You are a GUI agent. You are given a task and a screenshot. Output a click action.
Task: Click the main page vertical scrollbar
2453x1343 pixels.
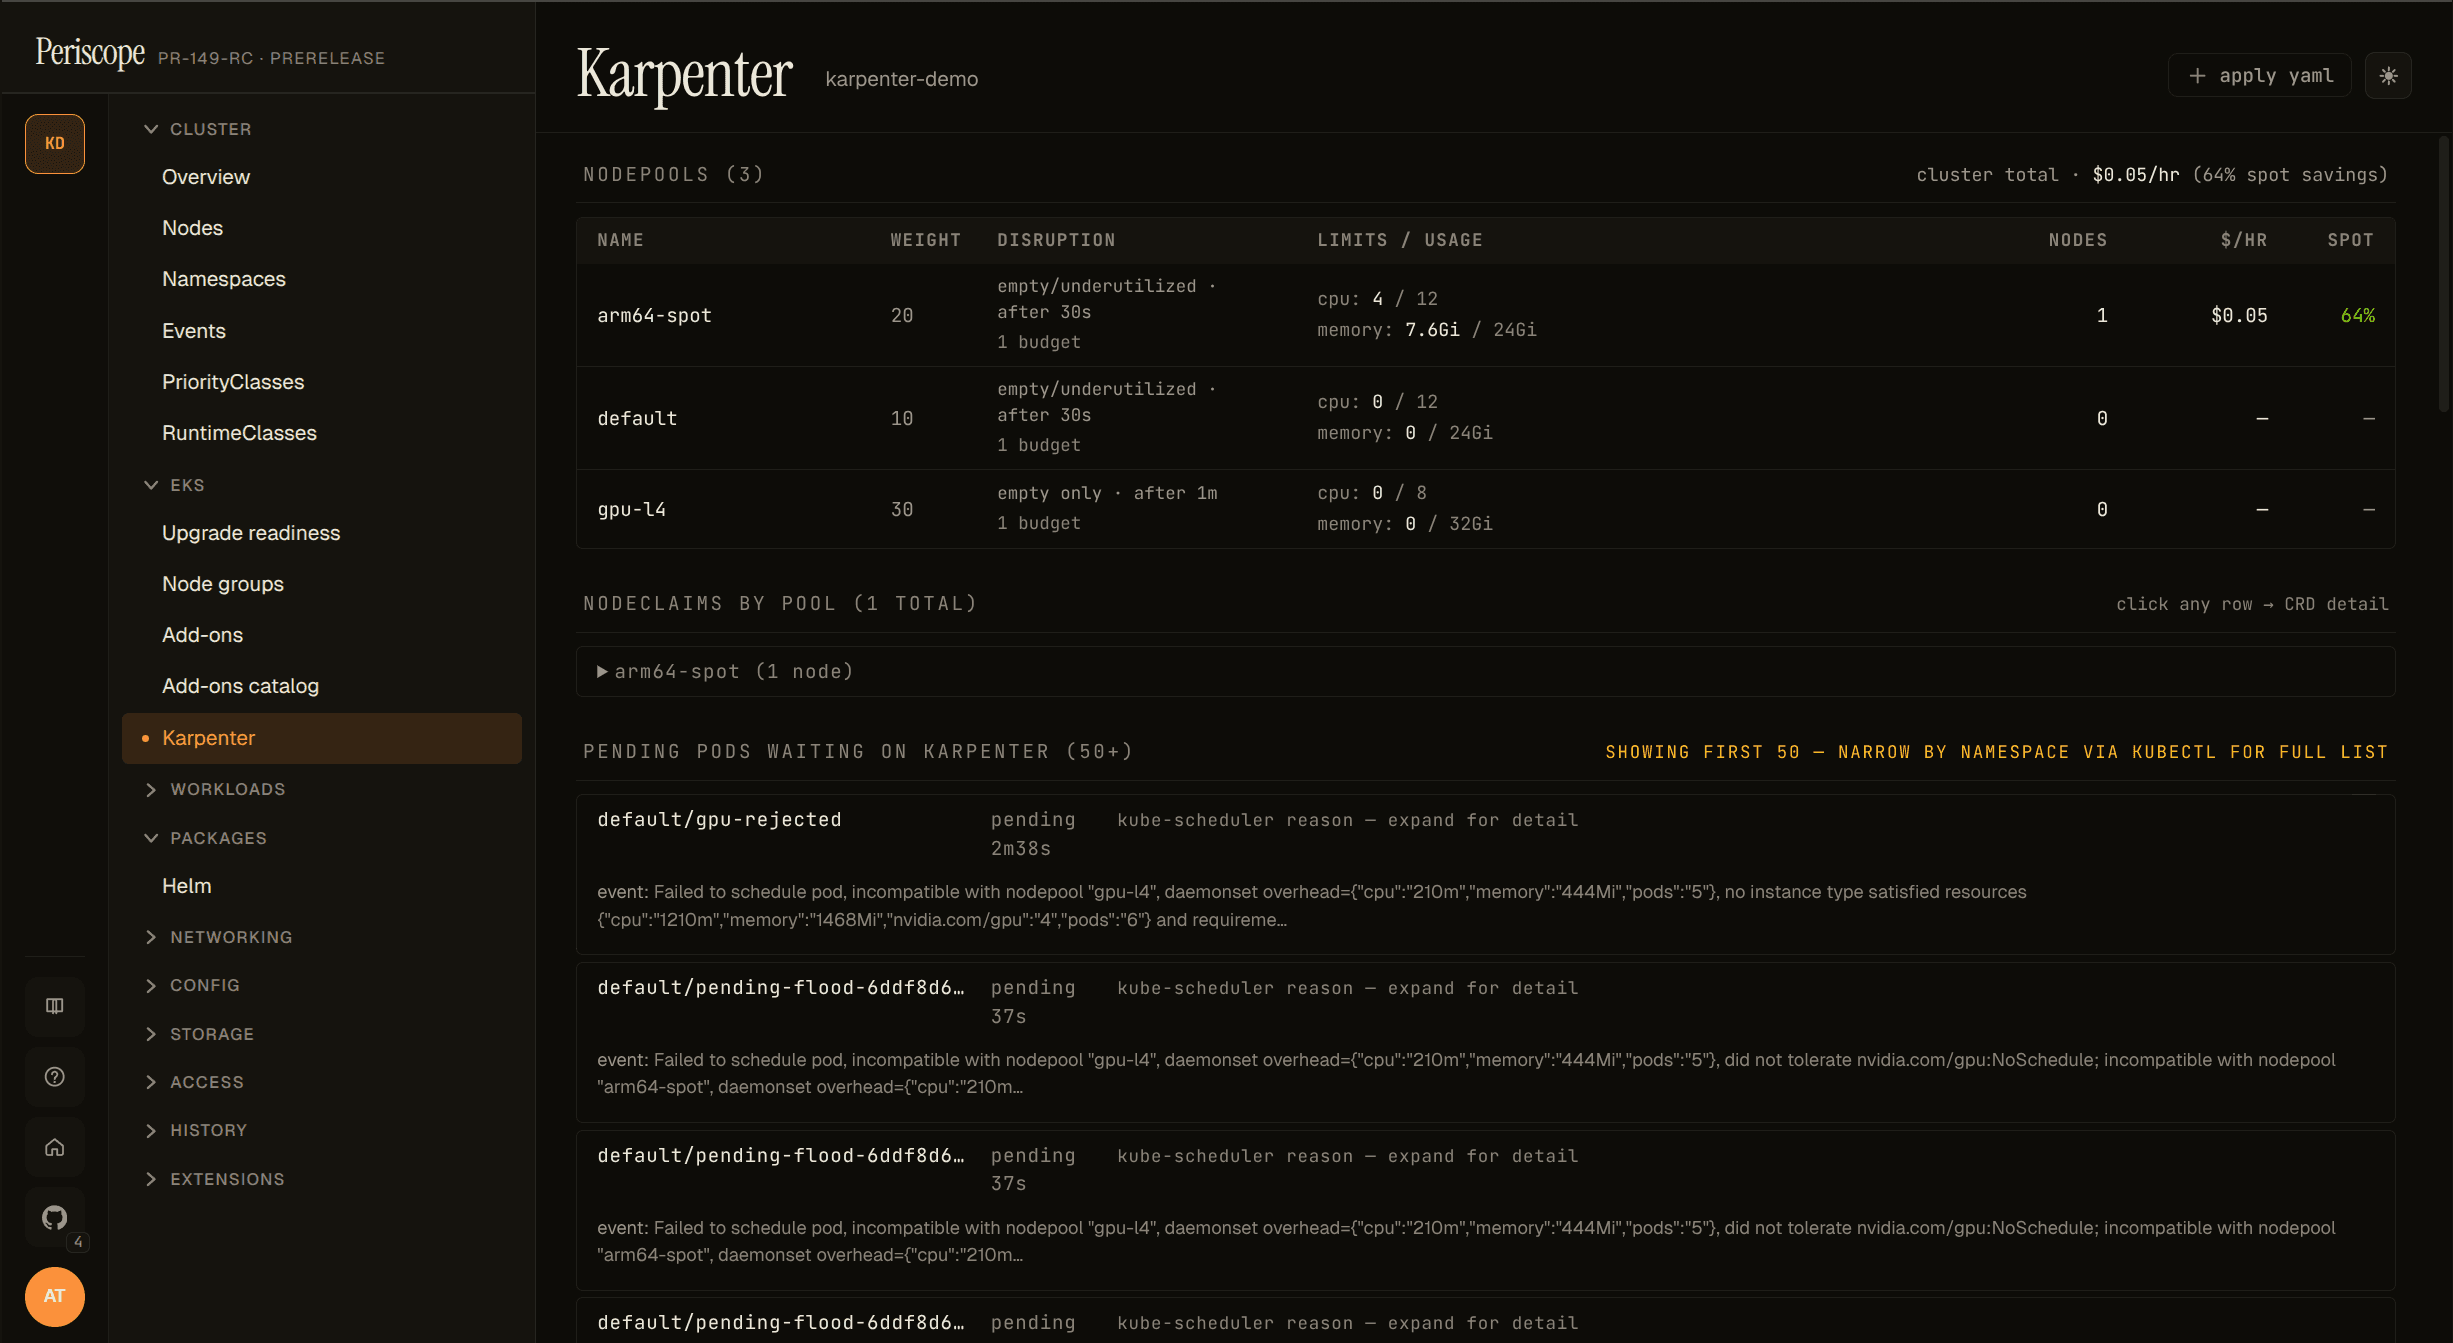[x=2443, y=273]
